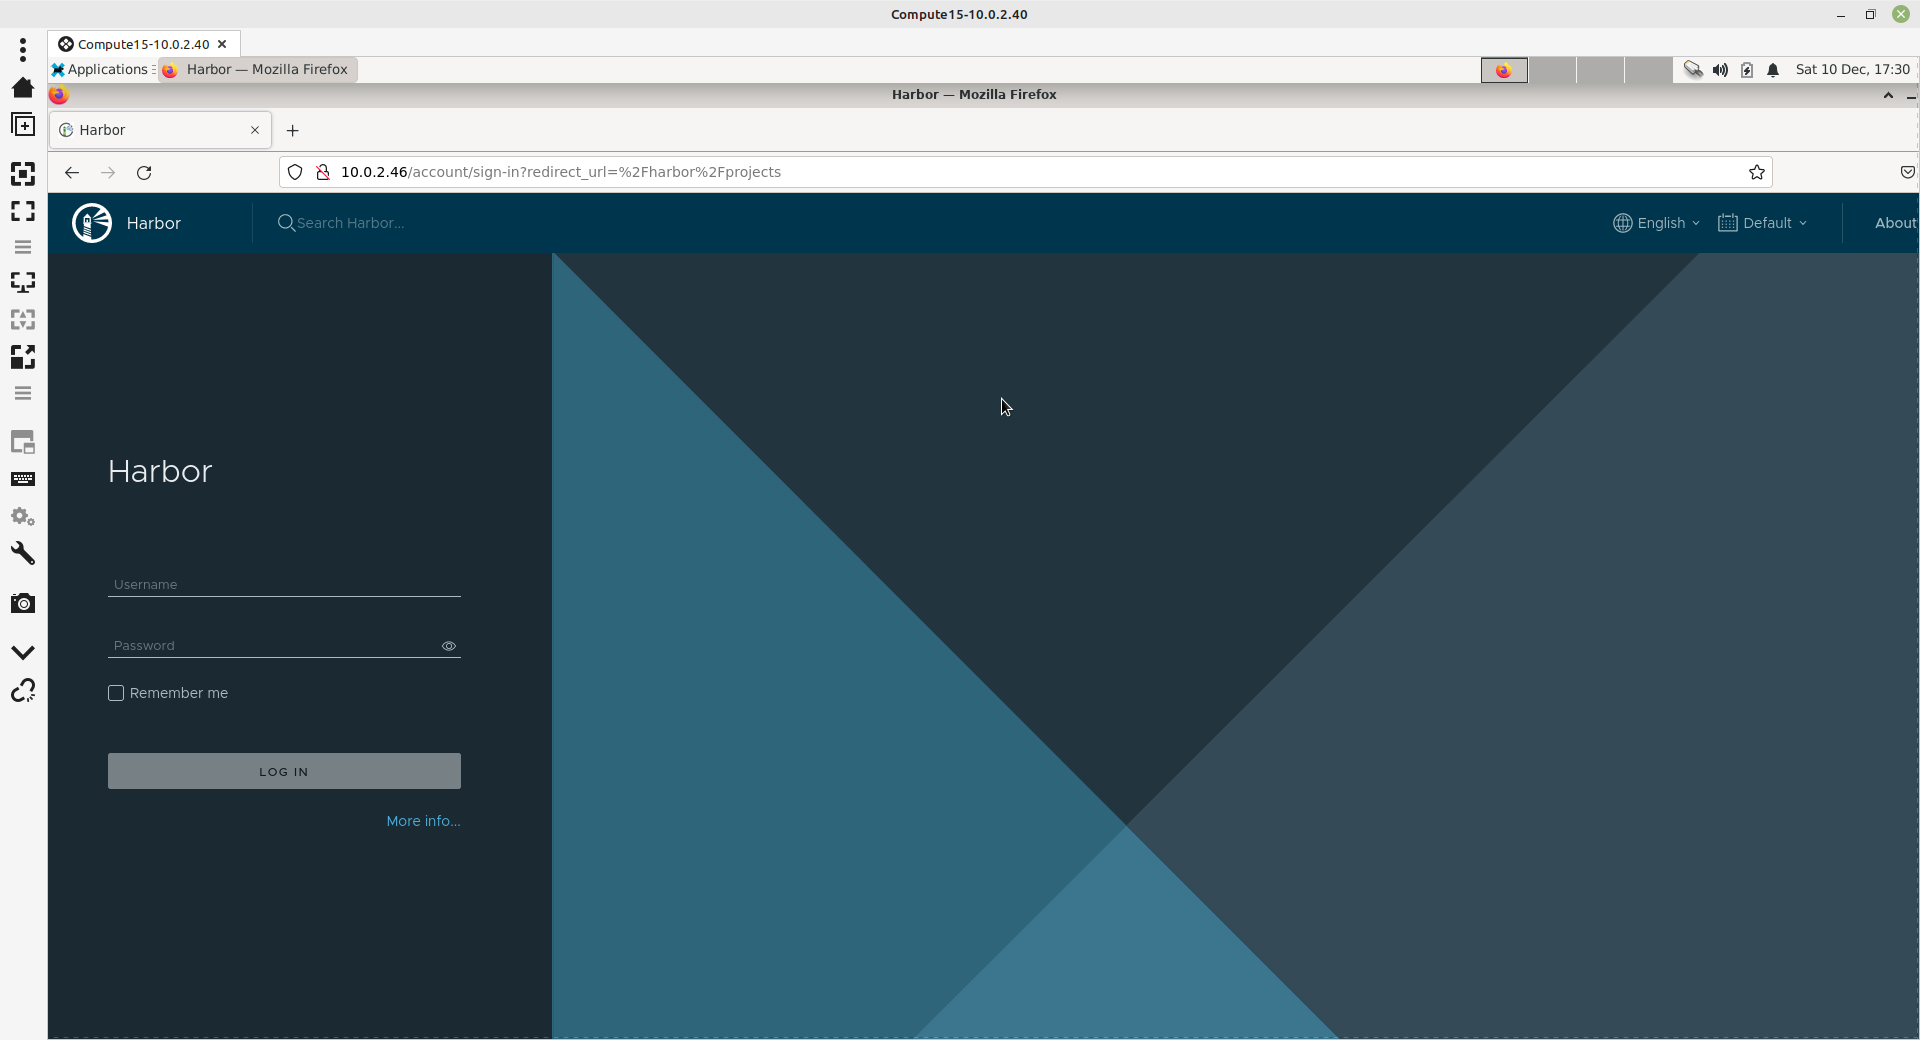Click the home icon in left sidebar
This screenshot has height=1040, width=1920.
point(22,88)
